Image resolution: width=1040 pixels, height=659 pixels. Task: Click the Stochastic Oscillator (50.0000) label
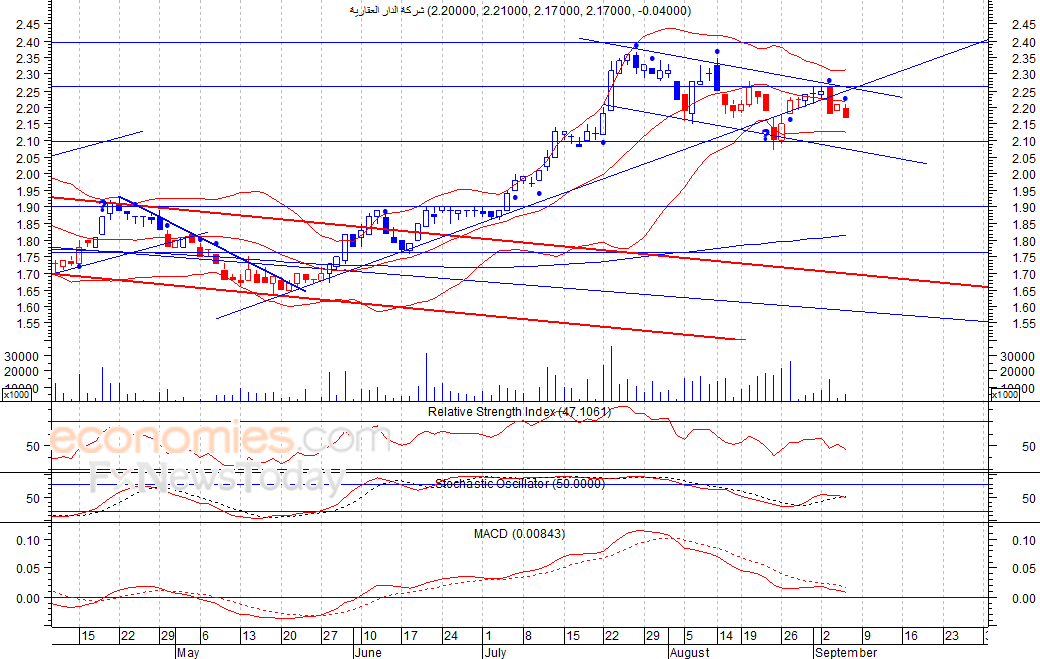pyautogui.click(x=520, y=484)
